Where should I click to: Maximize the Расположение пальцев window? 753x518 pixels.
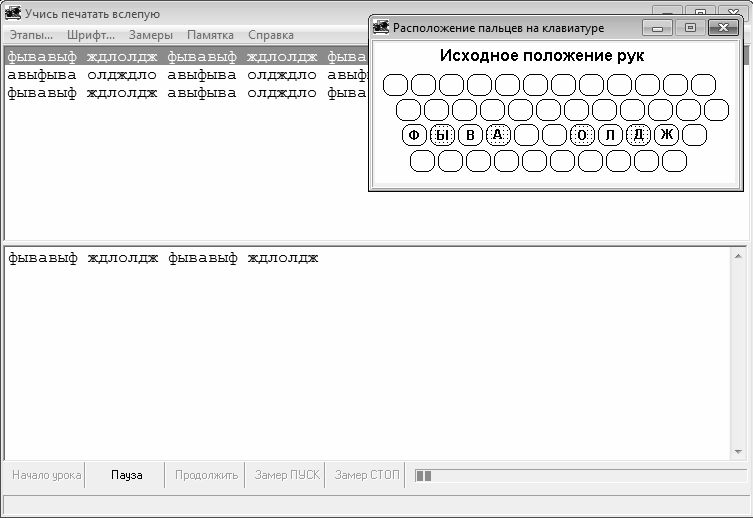pos(690,28)
